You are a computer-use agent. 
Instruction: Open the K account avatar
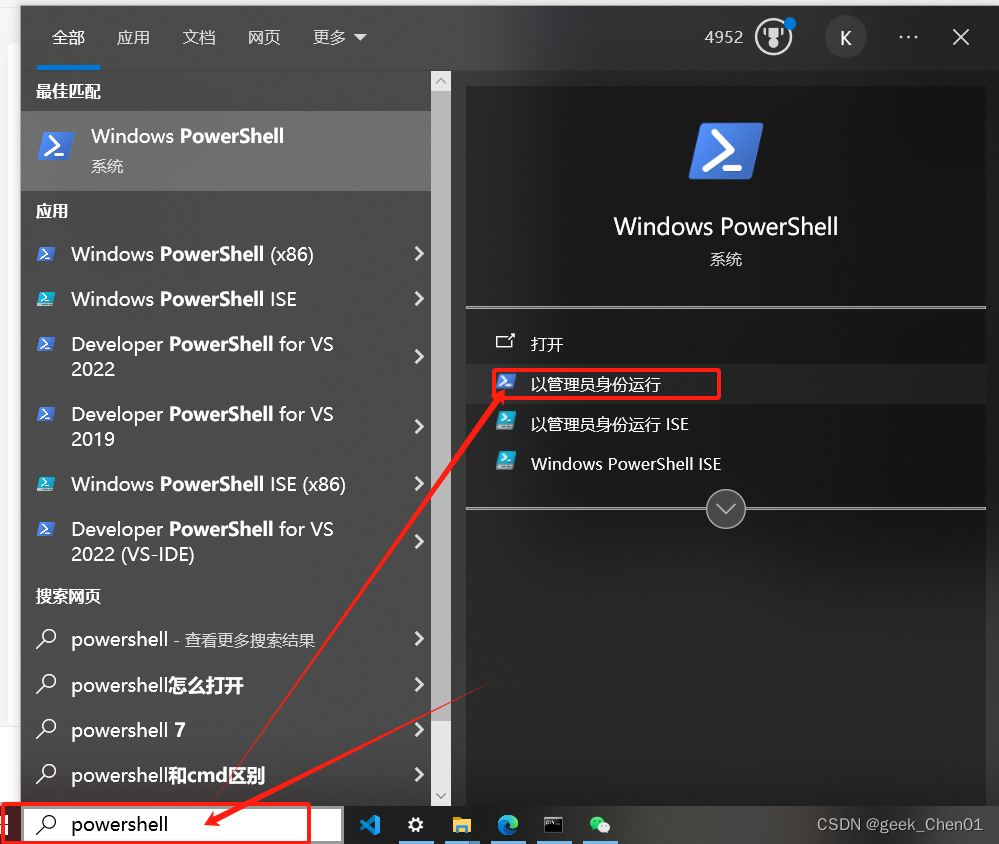[x=845, y=38]
